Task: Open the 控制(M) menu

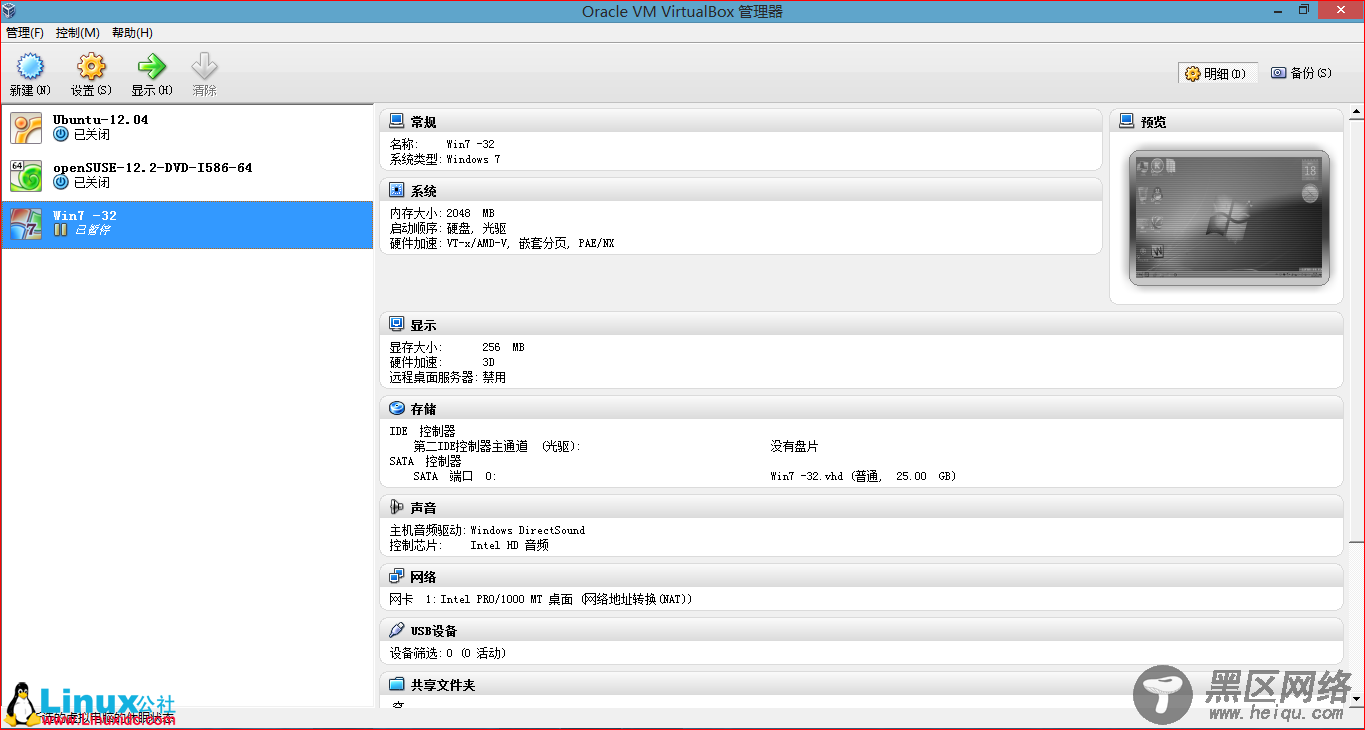Action: (x=78, y=33)
